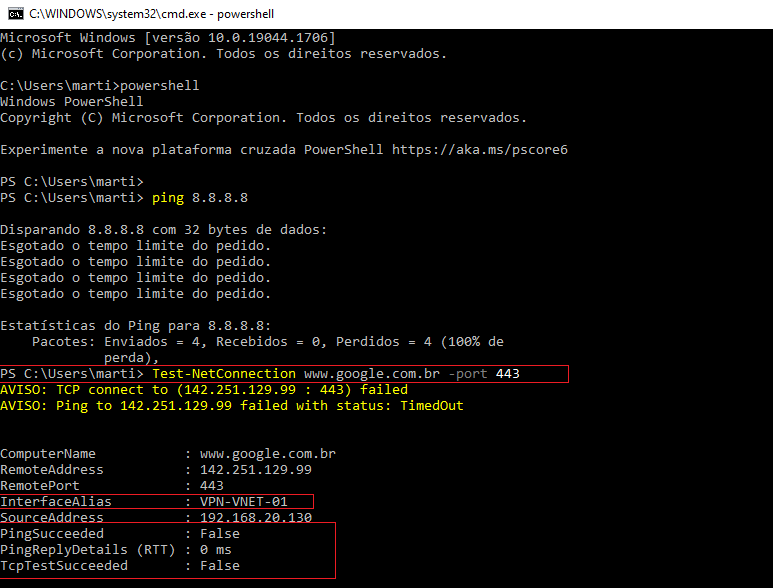Click the '-port 443' parameter text
Image resolution: width=773 pixels, height=588 pixels.
coord(484,374)
